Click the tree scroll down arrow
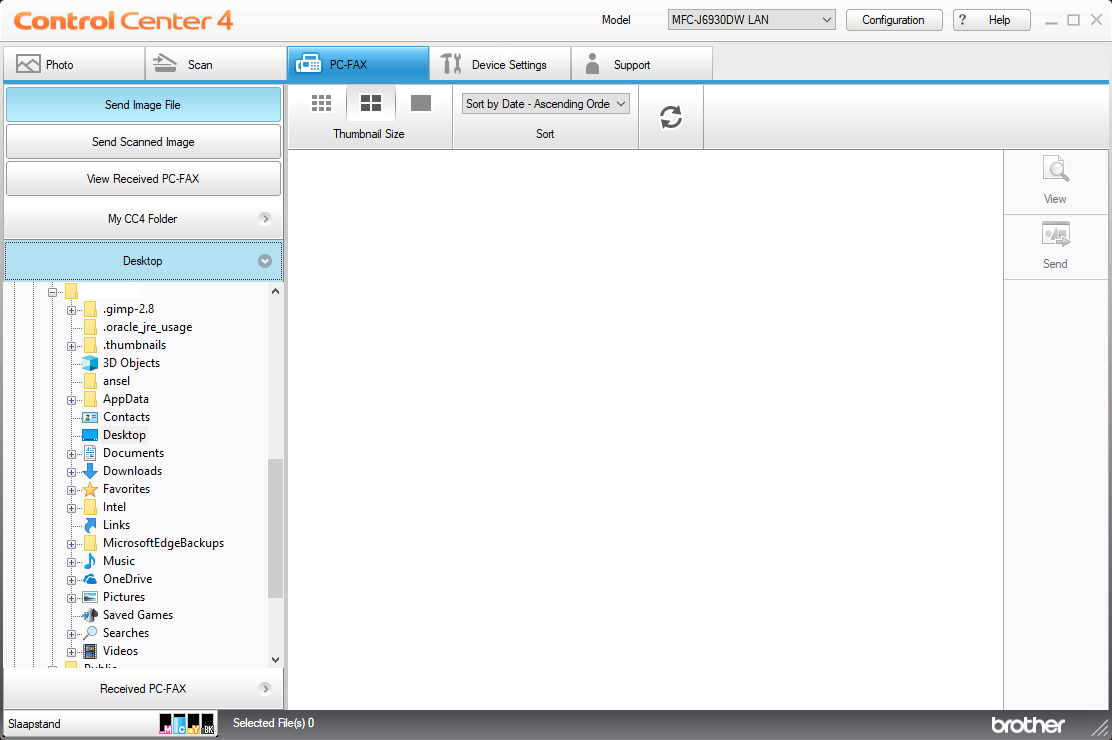This screenshot has width=1112, height=740. 275,660
